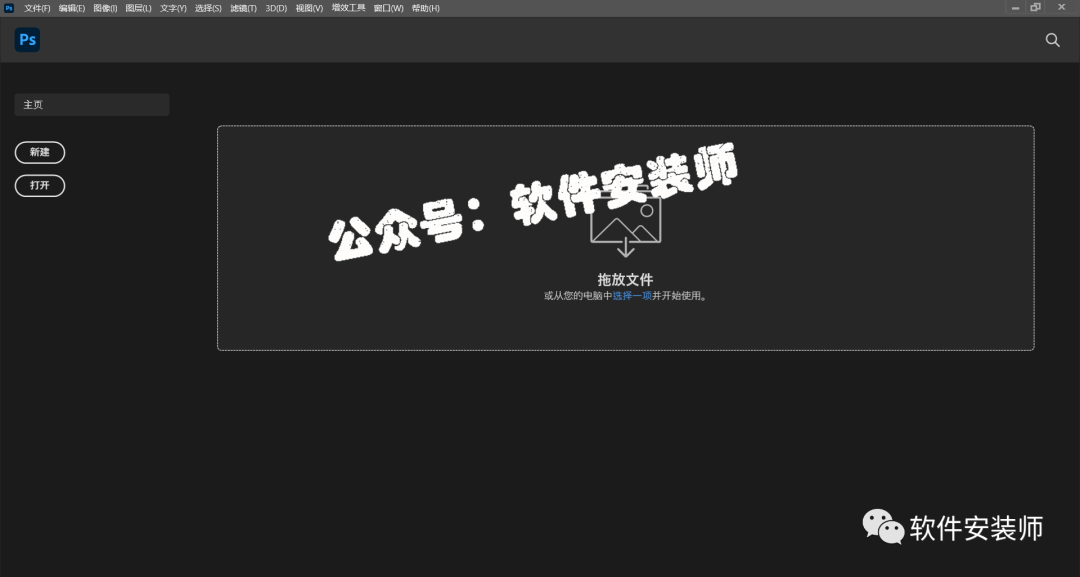Screen dimensions: 1080x577
Task: Open the 视图(V) menu
Action: pos(309,8)
